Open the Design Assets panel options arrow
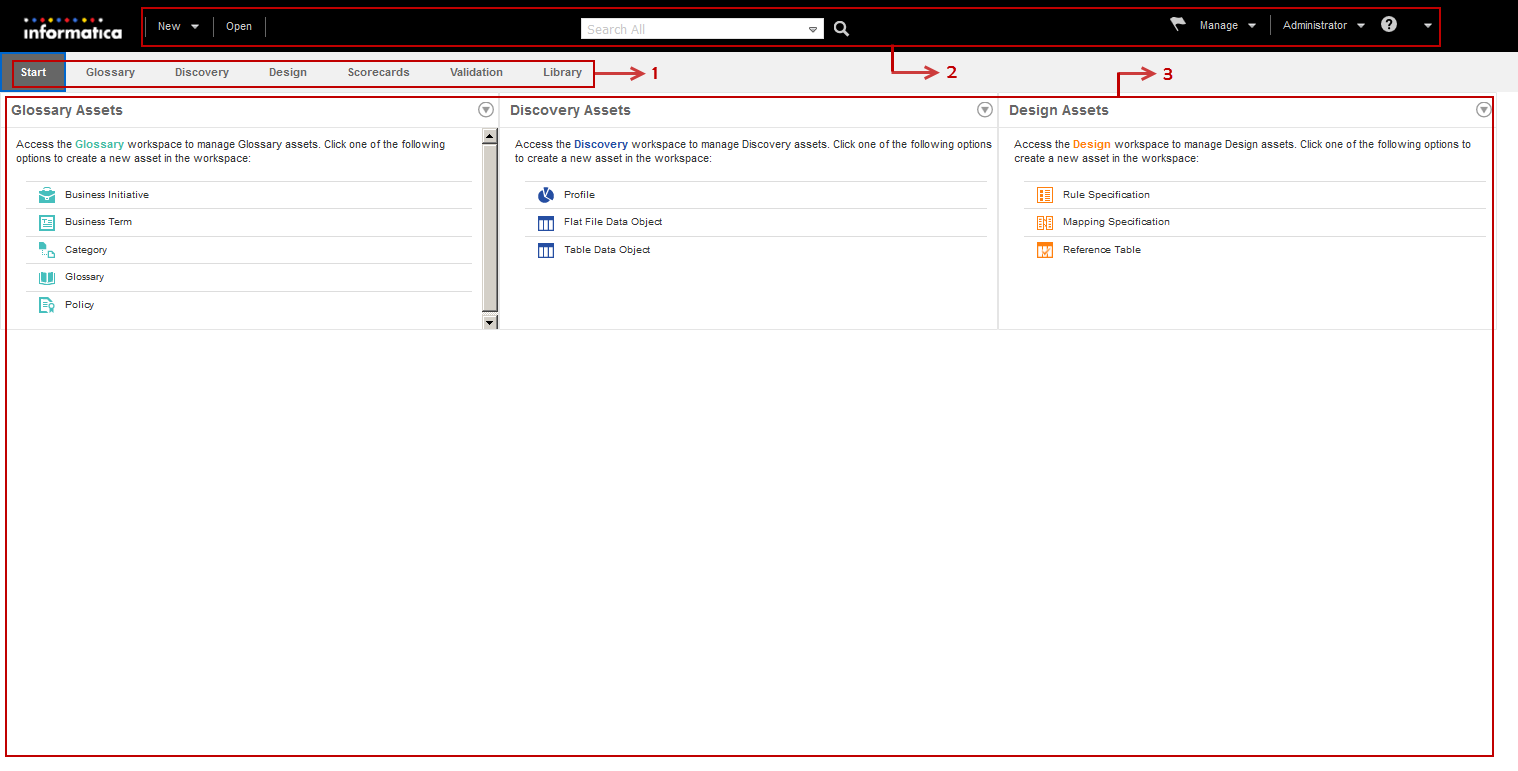The image size is (1518, 771). [x=1484, y=110]
